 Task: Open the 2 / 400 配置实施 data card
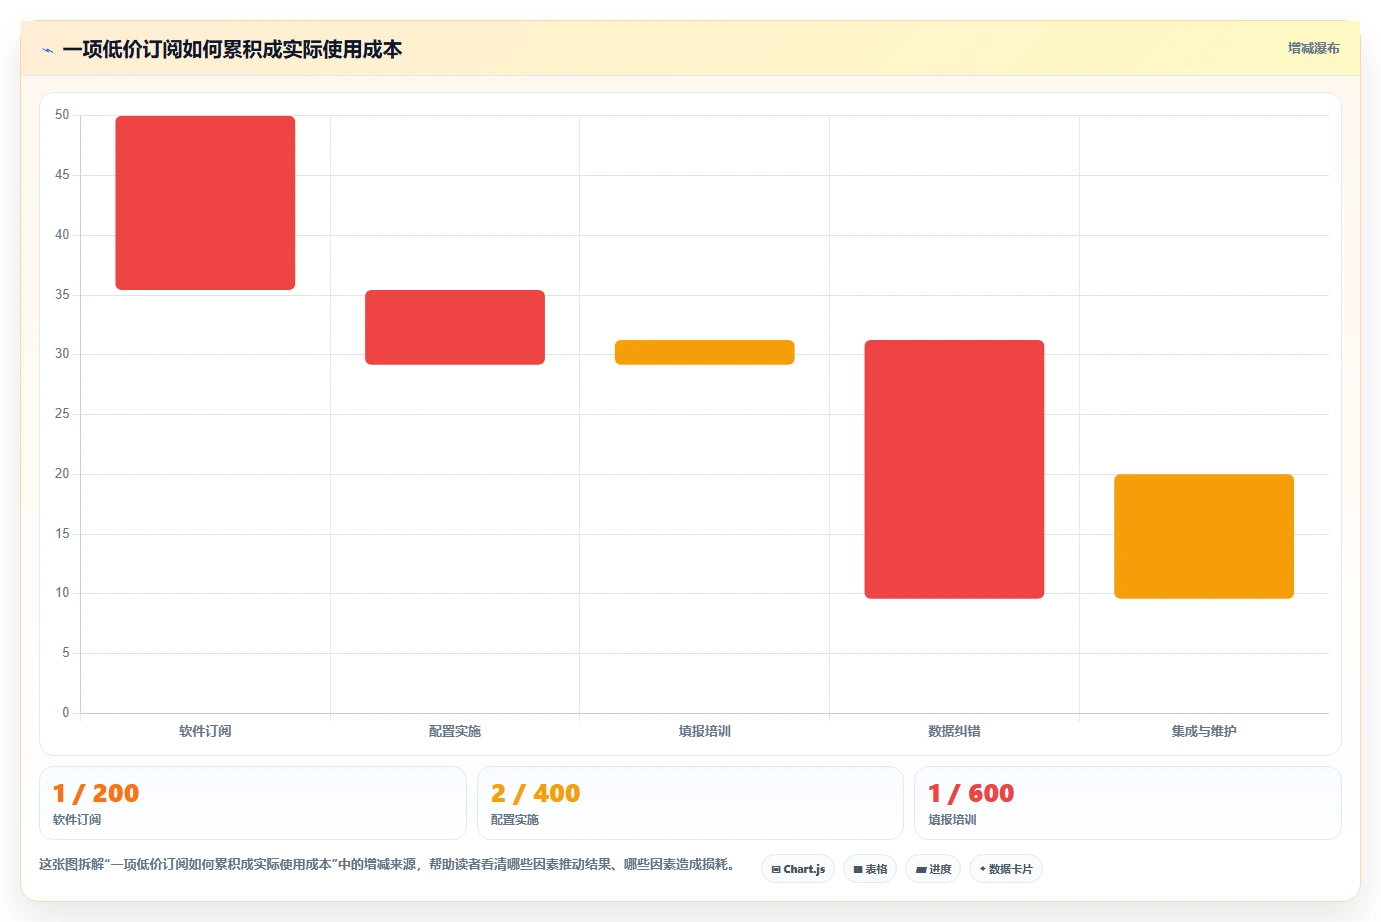pyautogui.click(x=690, y=803)
